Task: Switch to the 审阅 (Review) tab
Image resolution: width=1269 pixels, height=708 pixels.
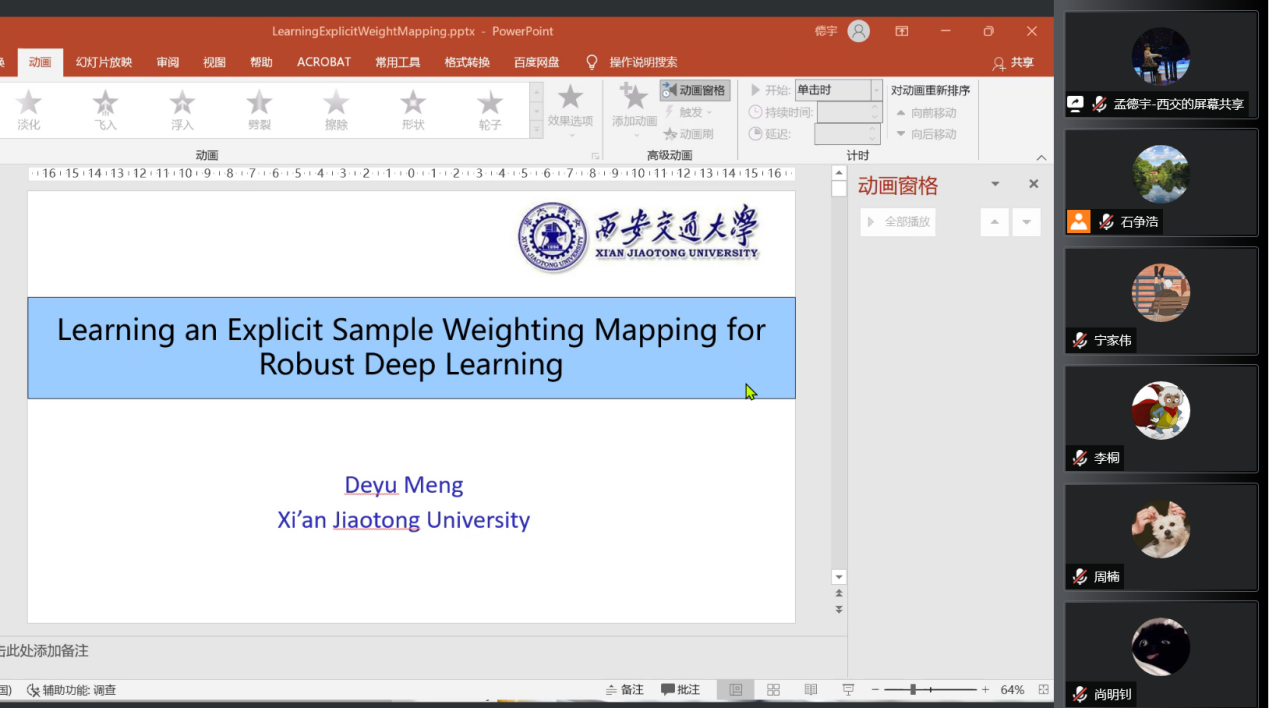Action: click(x=168, y=62)
